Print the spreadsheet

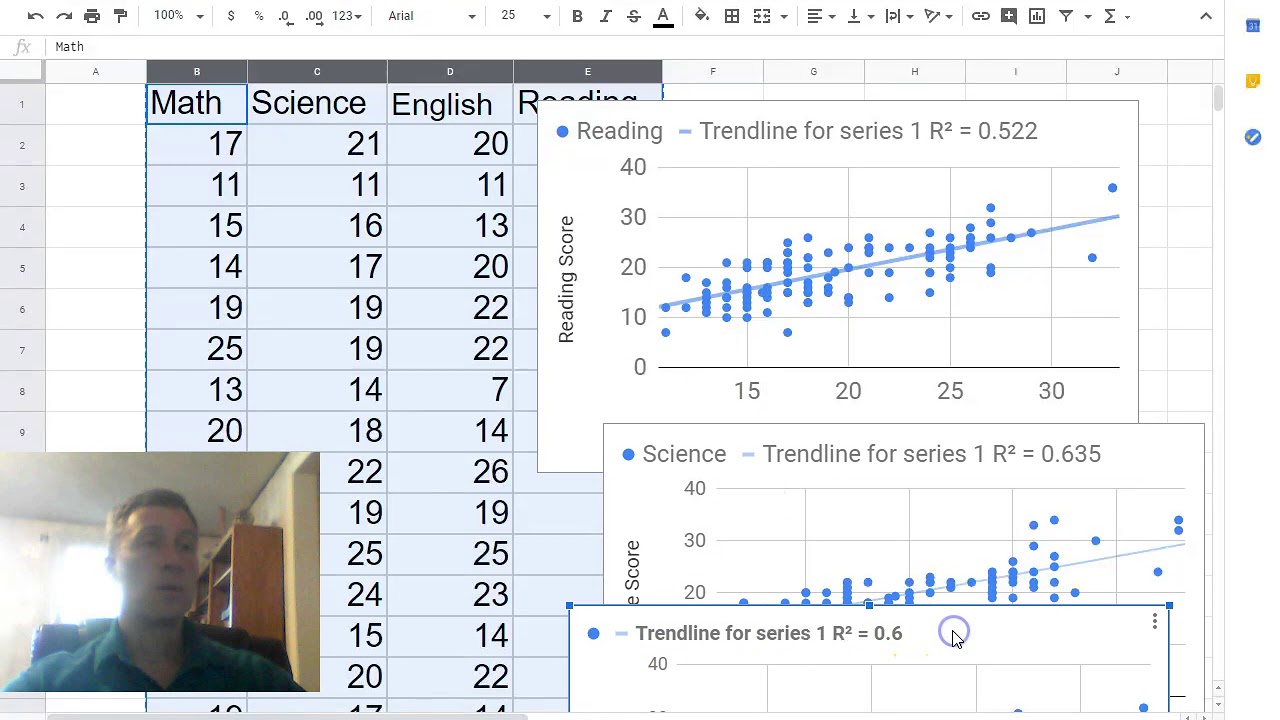(x=92, y=16)
